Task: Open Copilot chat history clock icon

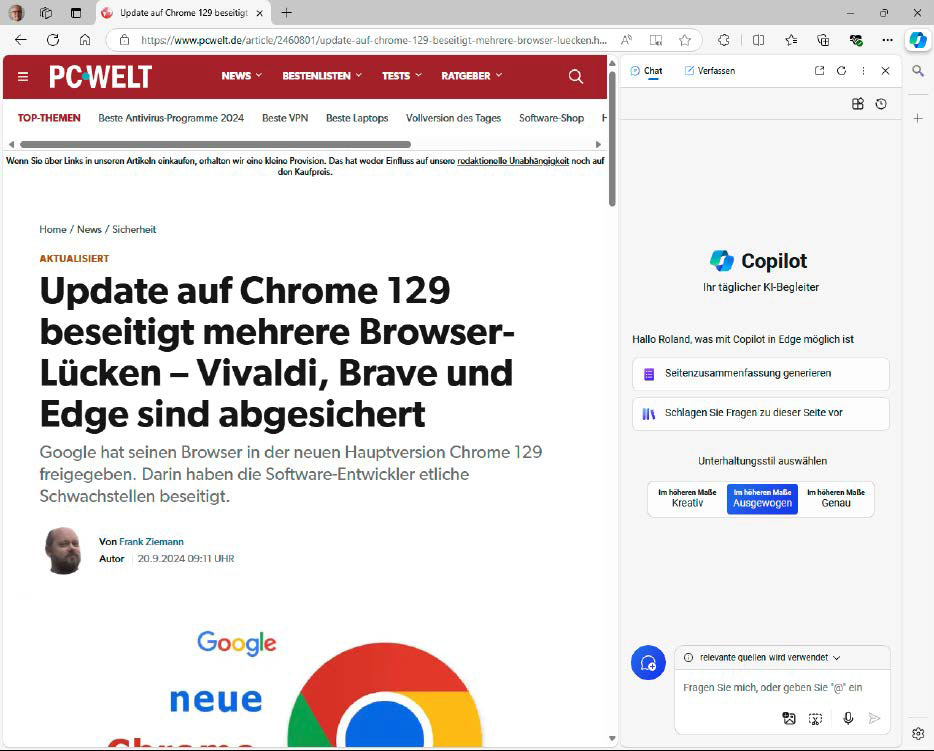Action: pyautogui.click(x=881, y=104)
